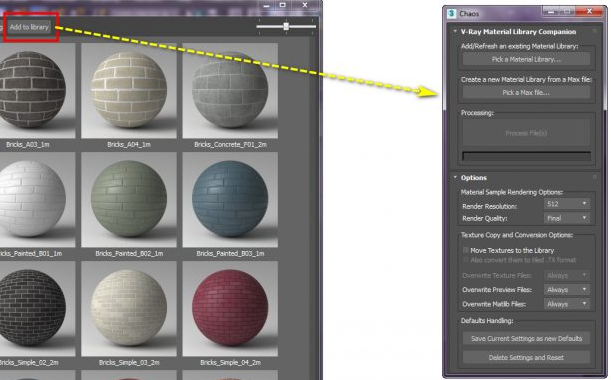Screen dimensions: 611x380
Task: Open the Render Resolution dropdown
Action: pos(567,204)
